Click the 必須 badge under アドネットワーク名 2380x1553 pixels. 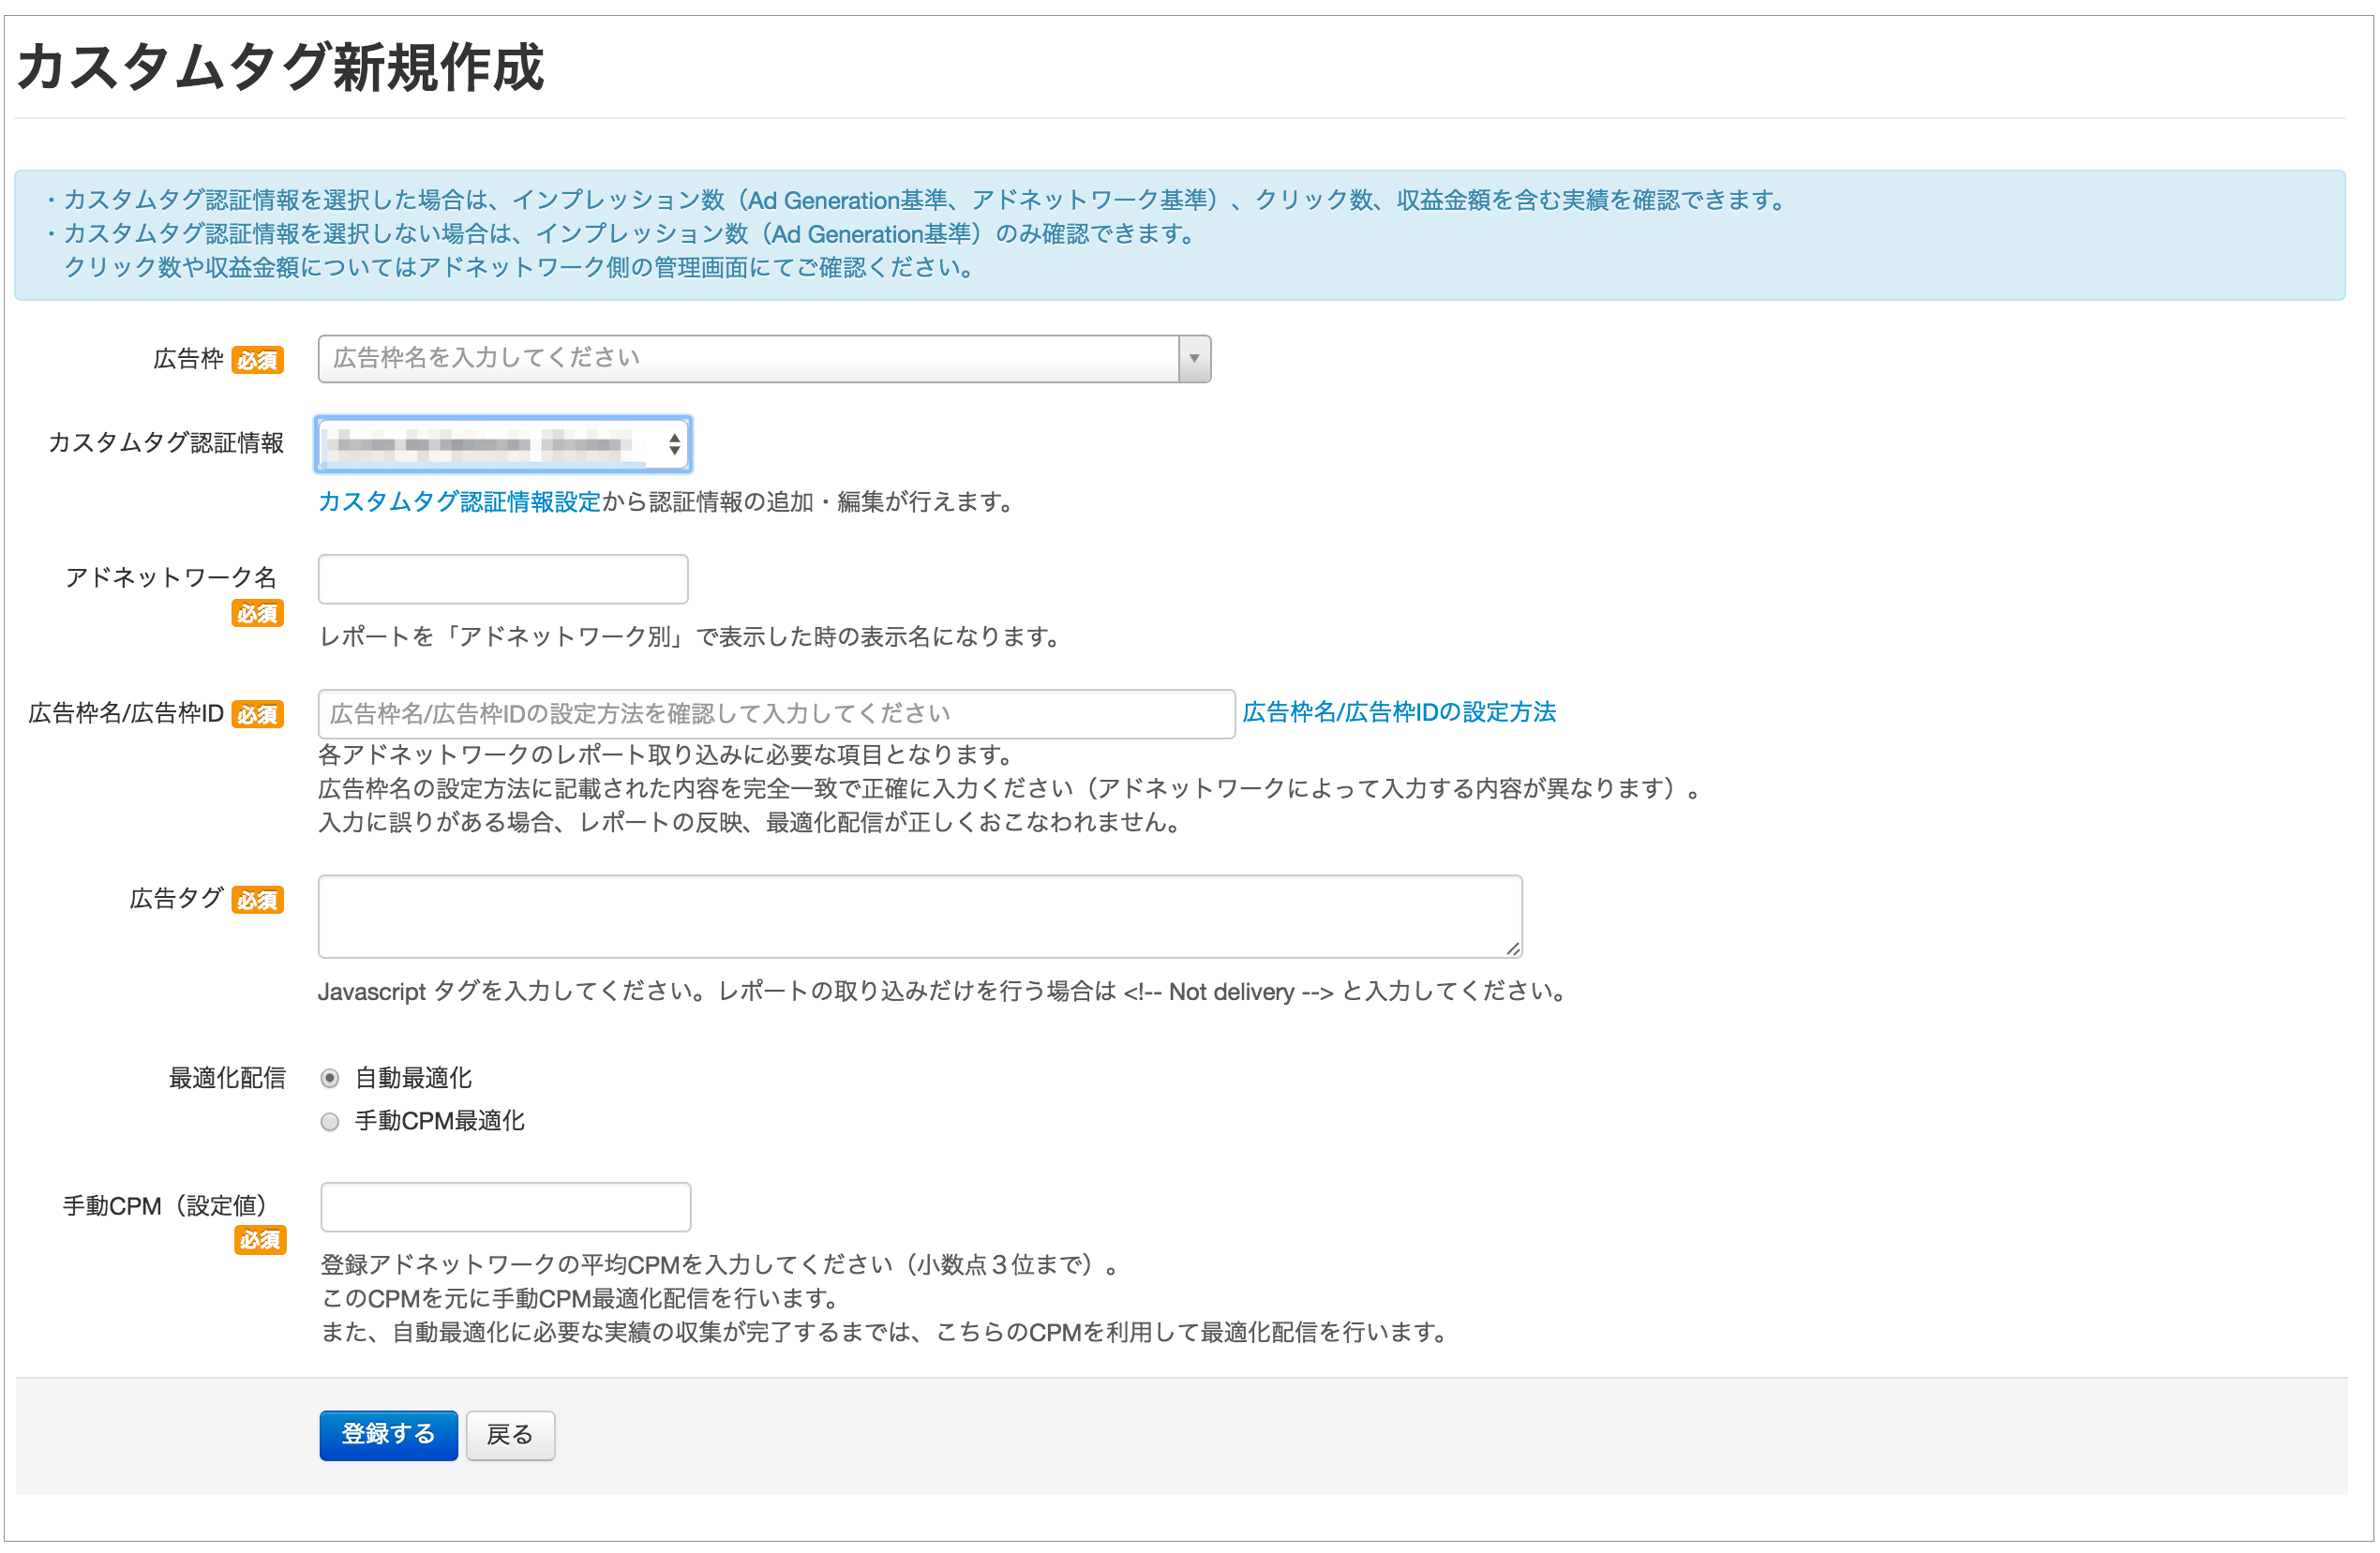(258, 613)
